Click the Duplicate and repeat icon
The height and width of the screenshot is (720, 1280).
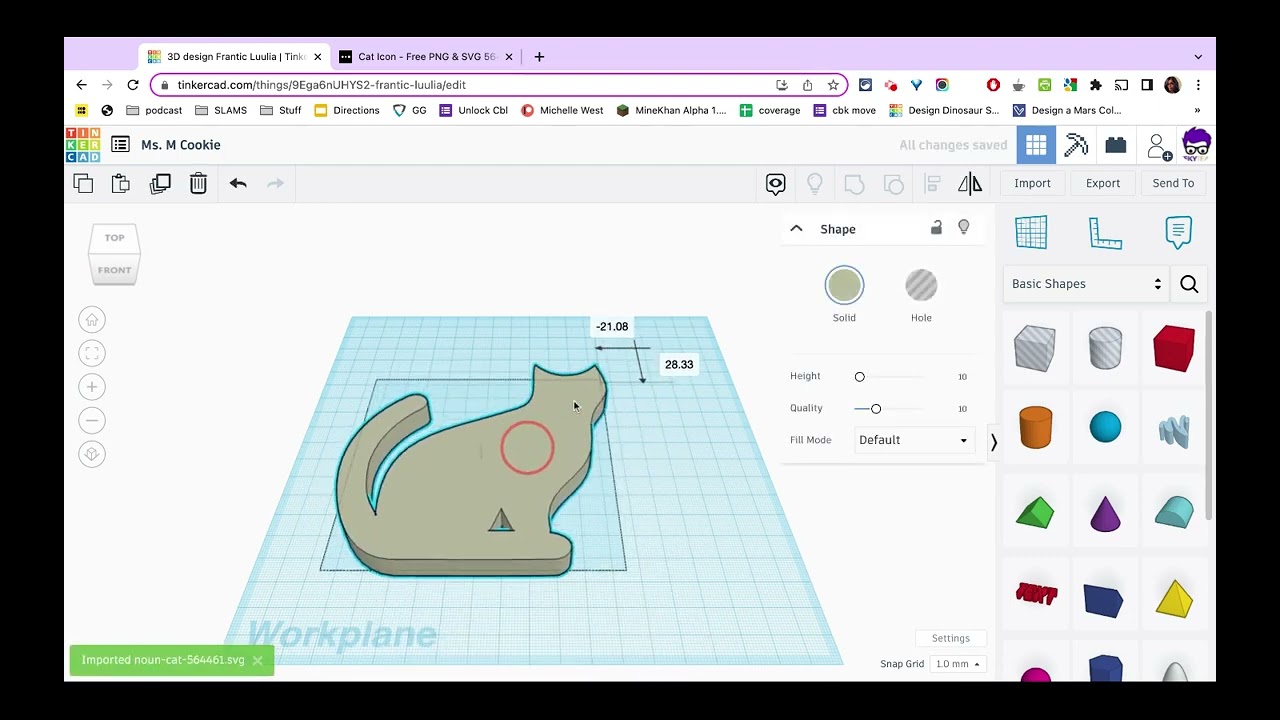[160, 183]
